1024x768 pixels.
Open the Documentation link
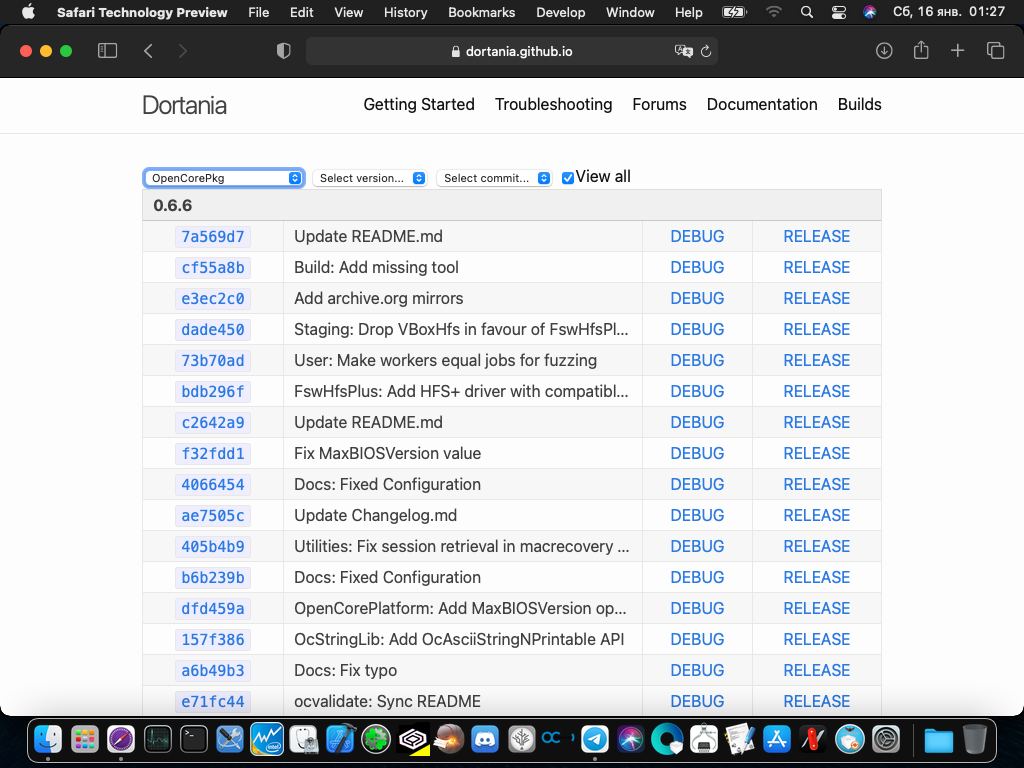pos(761,104)
